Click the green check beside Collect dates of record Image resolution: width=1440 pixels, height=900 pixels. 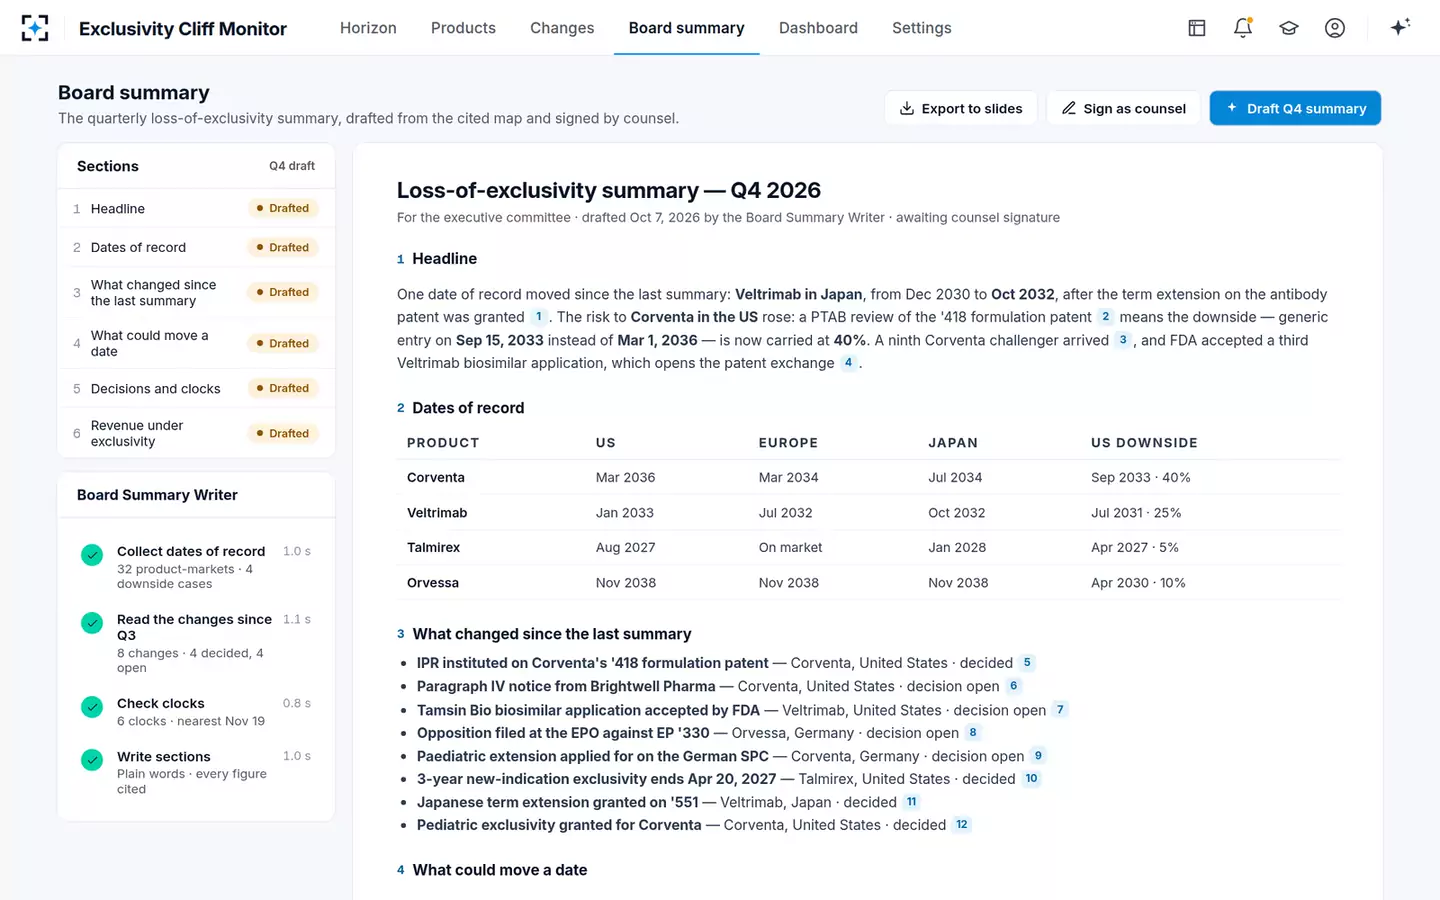tap(92, 555)
